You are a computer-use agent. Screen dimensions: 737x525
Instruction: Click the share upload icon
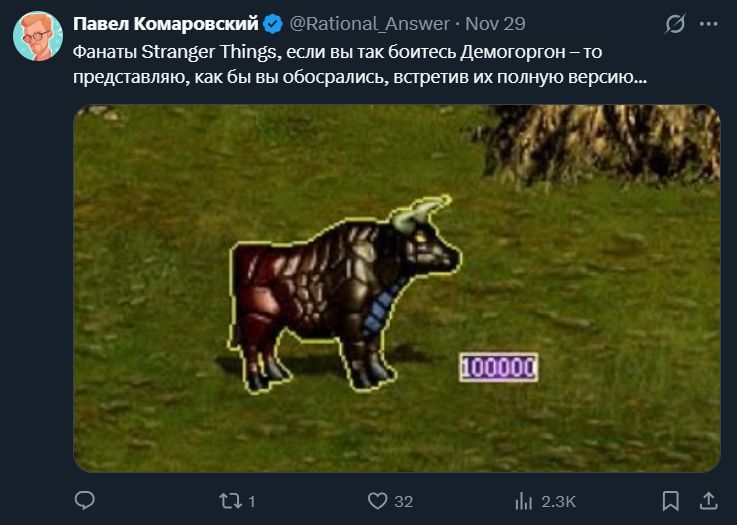(708, 501)
